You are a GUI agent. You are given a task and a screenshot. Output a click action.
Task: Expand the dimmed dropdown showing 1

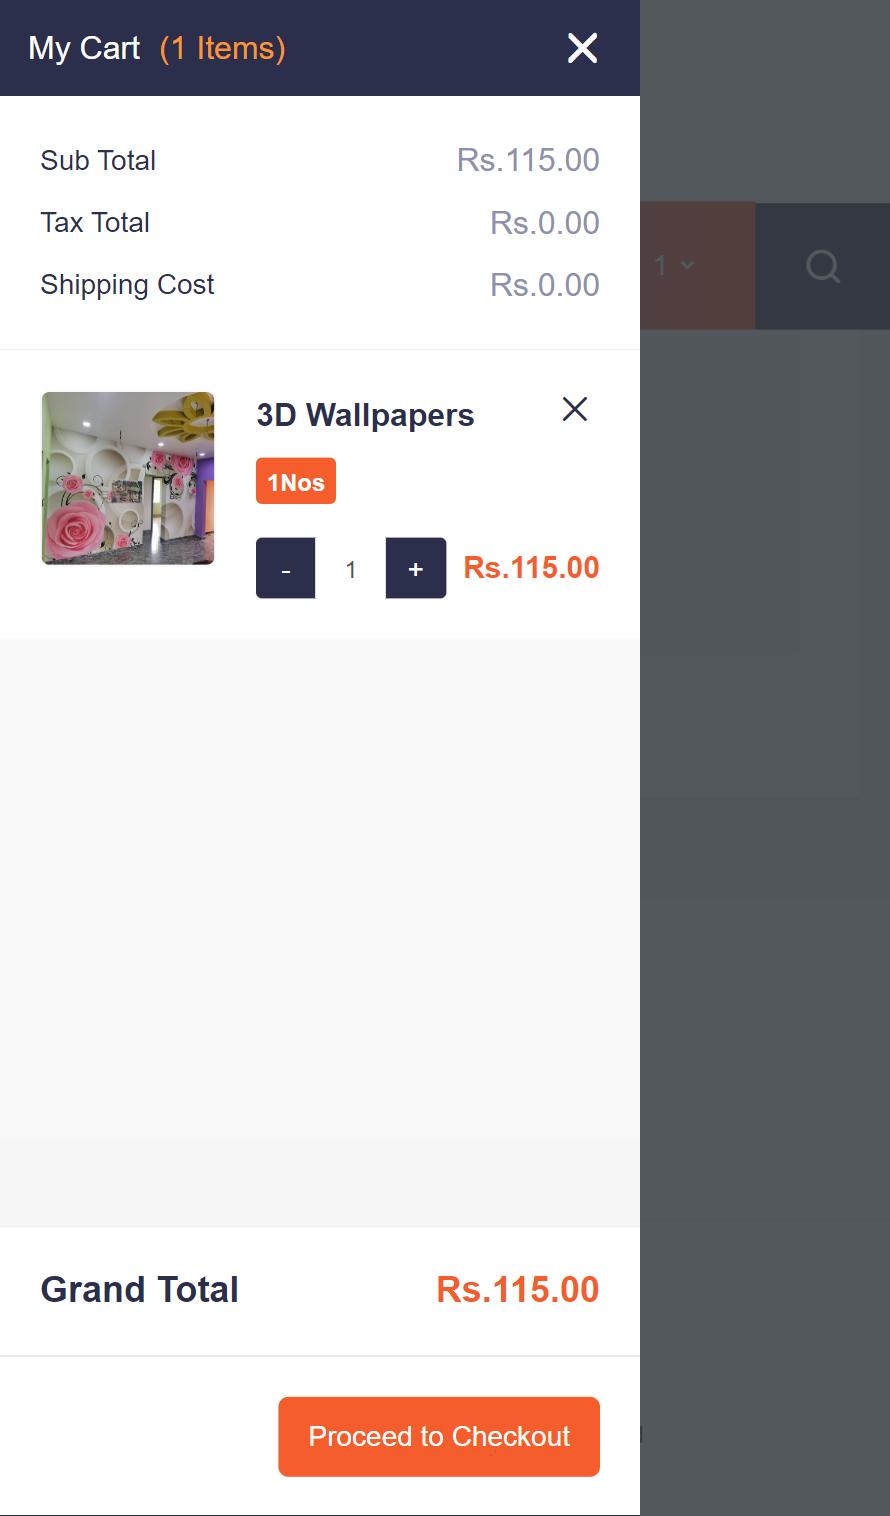pyautogui.click(x=675, y=266)
